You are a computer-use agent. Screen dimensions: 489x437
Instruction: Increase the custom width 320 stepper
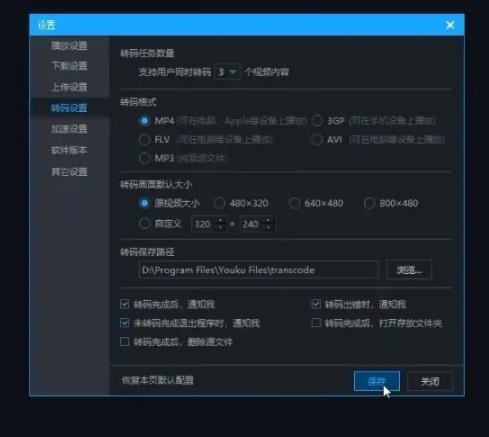pyautogui.click(x=220, y=220)
